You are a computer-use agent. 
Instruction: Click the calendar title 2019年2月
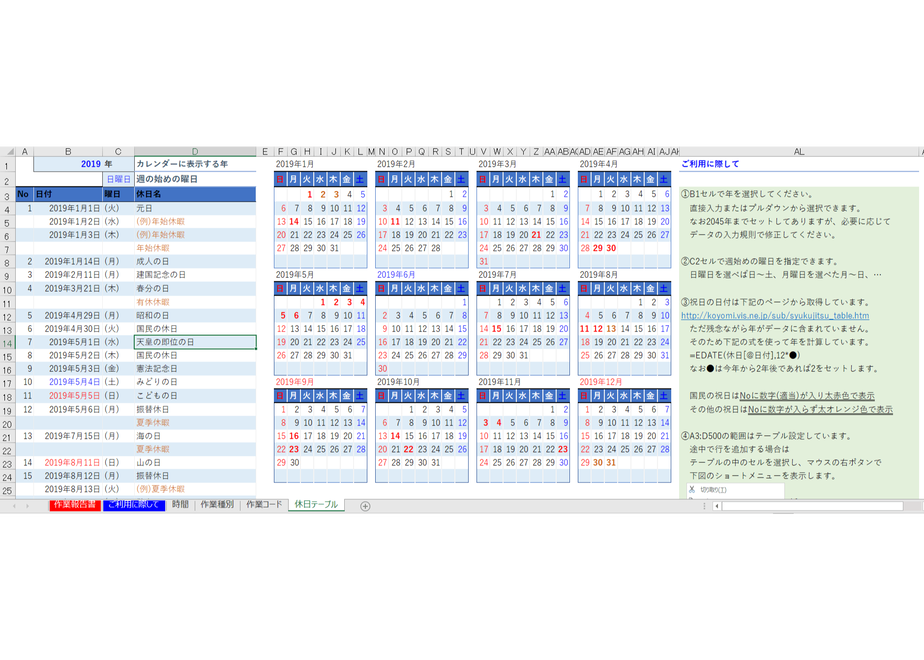click(x=396, y=164)
